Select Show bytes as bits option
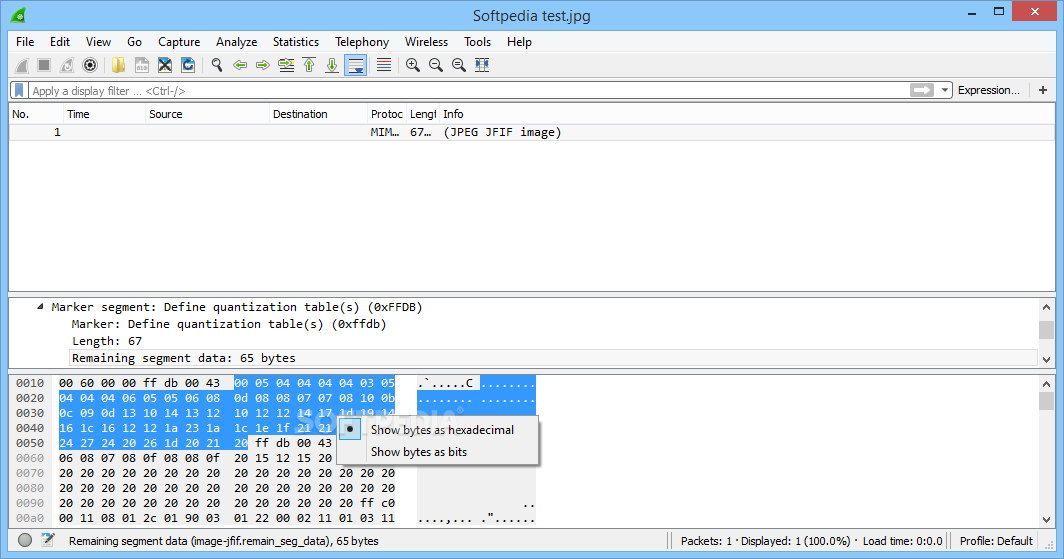 (438, 452)
